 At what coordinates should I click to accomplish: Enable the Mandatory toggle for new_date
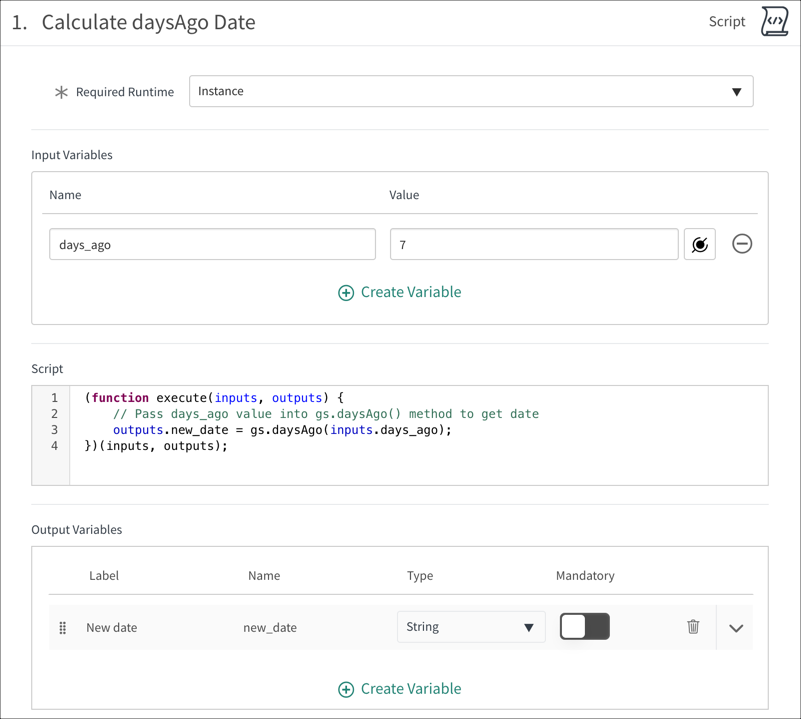pyautogui.click(x=585, y=627)
